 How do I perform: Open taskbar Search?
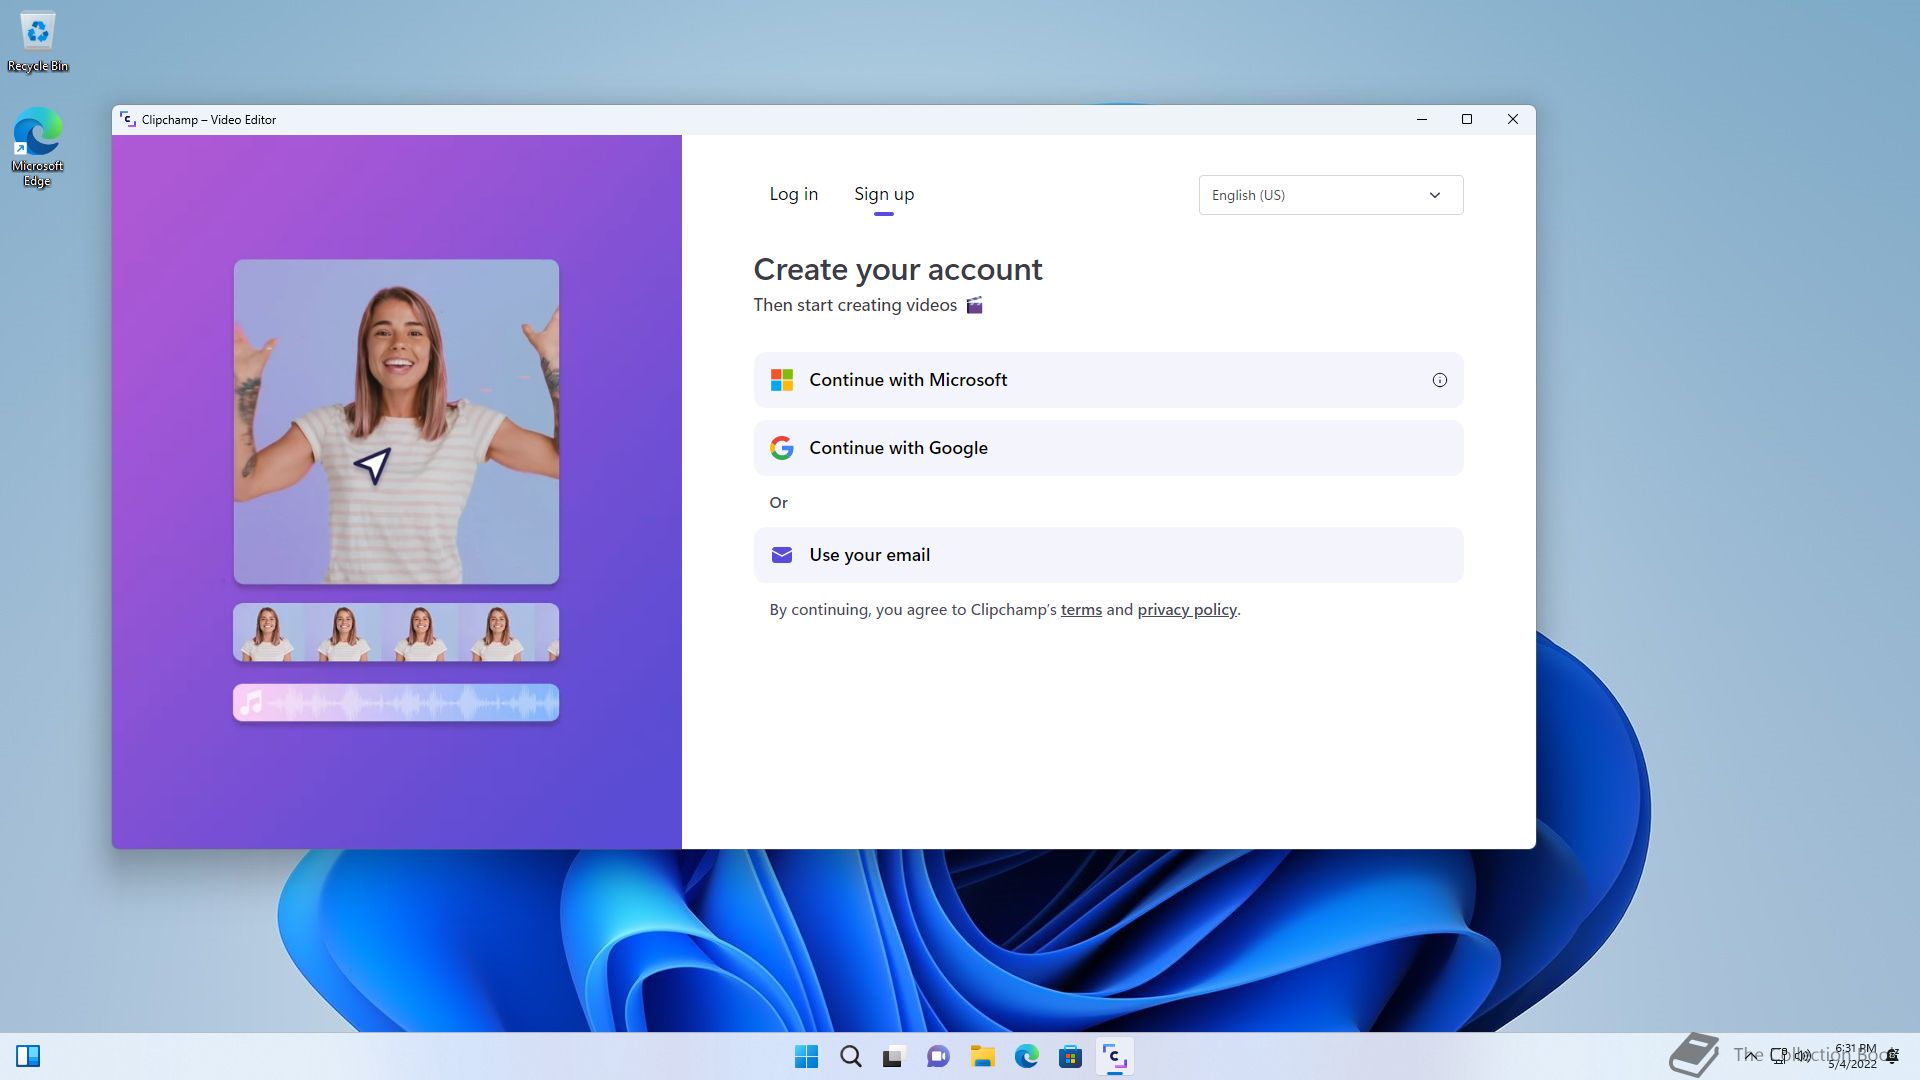coord(850,1056)
